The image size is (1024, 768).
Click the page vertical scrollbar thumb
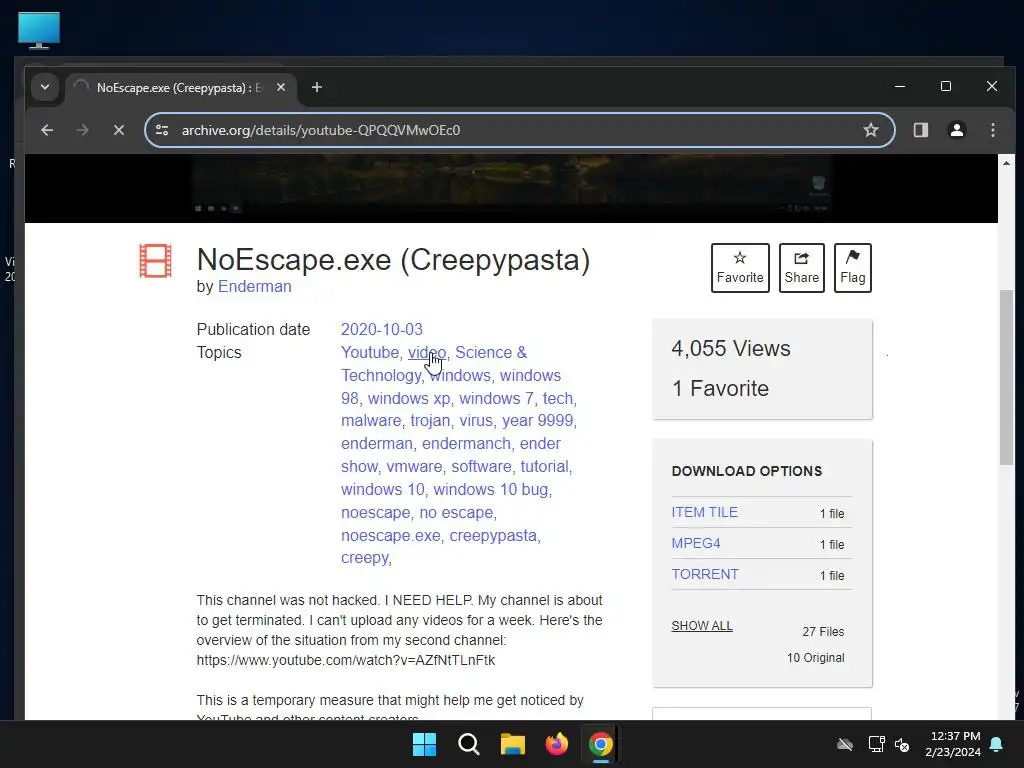tap(1006, 377)
